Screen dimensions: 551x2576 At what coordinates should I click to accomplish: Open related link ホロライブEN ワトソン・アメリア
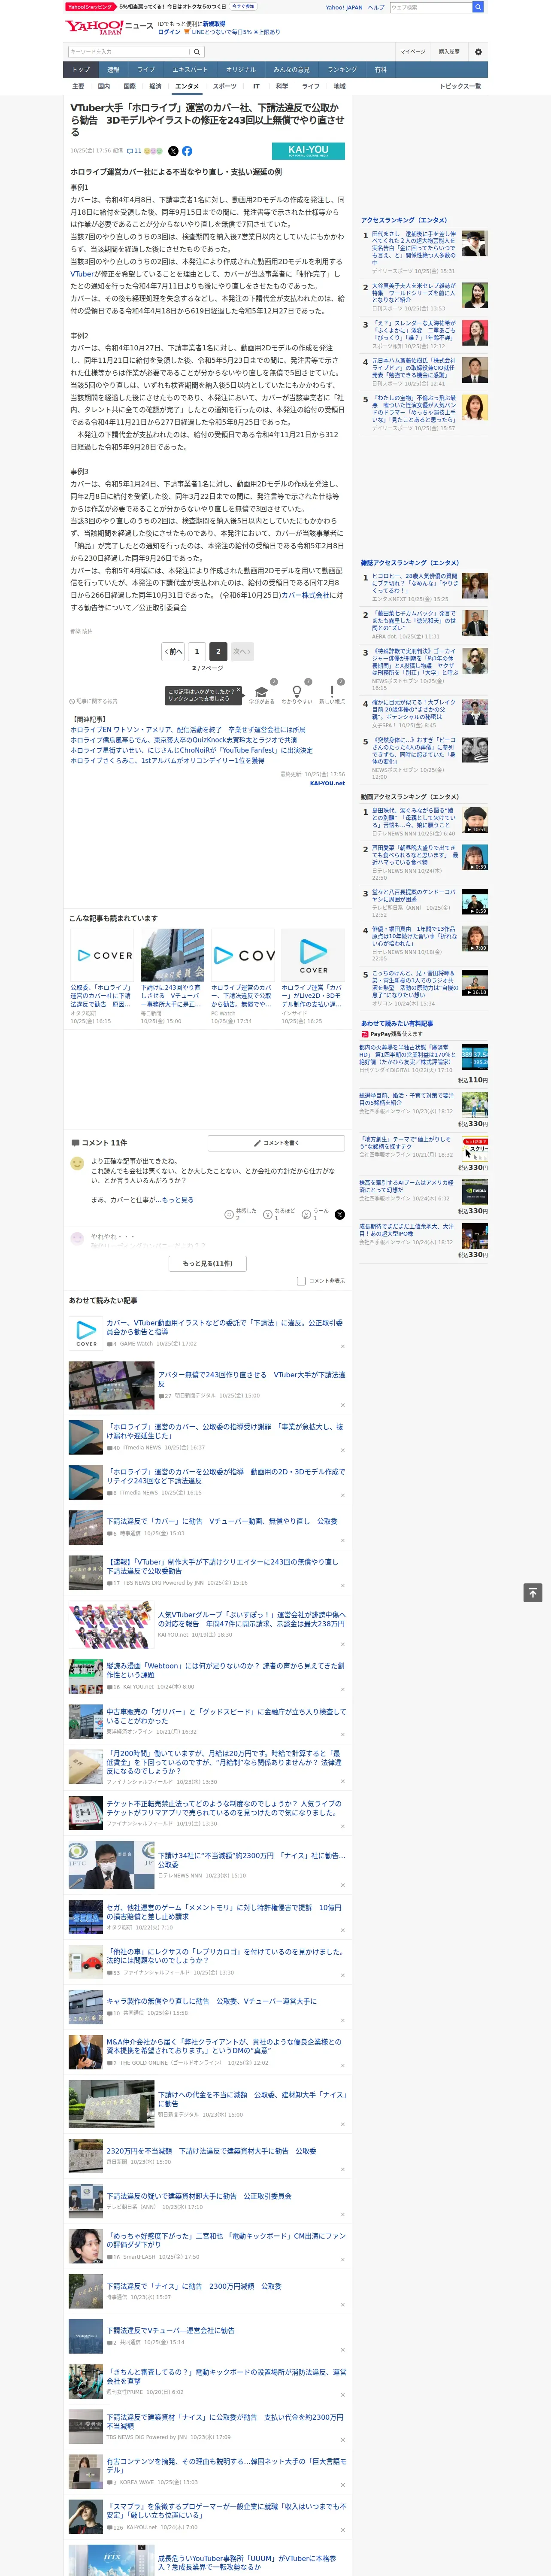[188, 730]
